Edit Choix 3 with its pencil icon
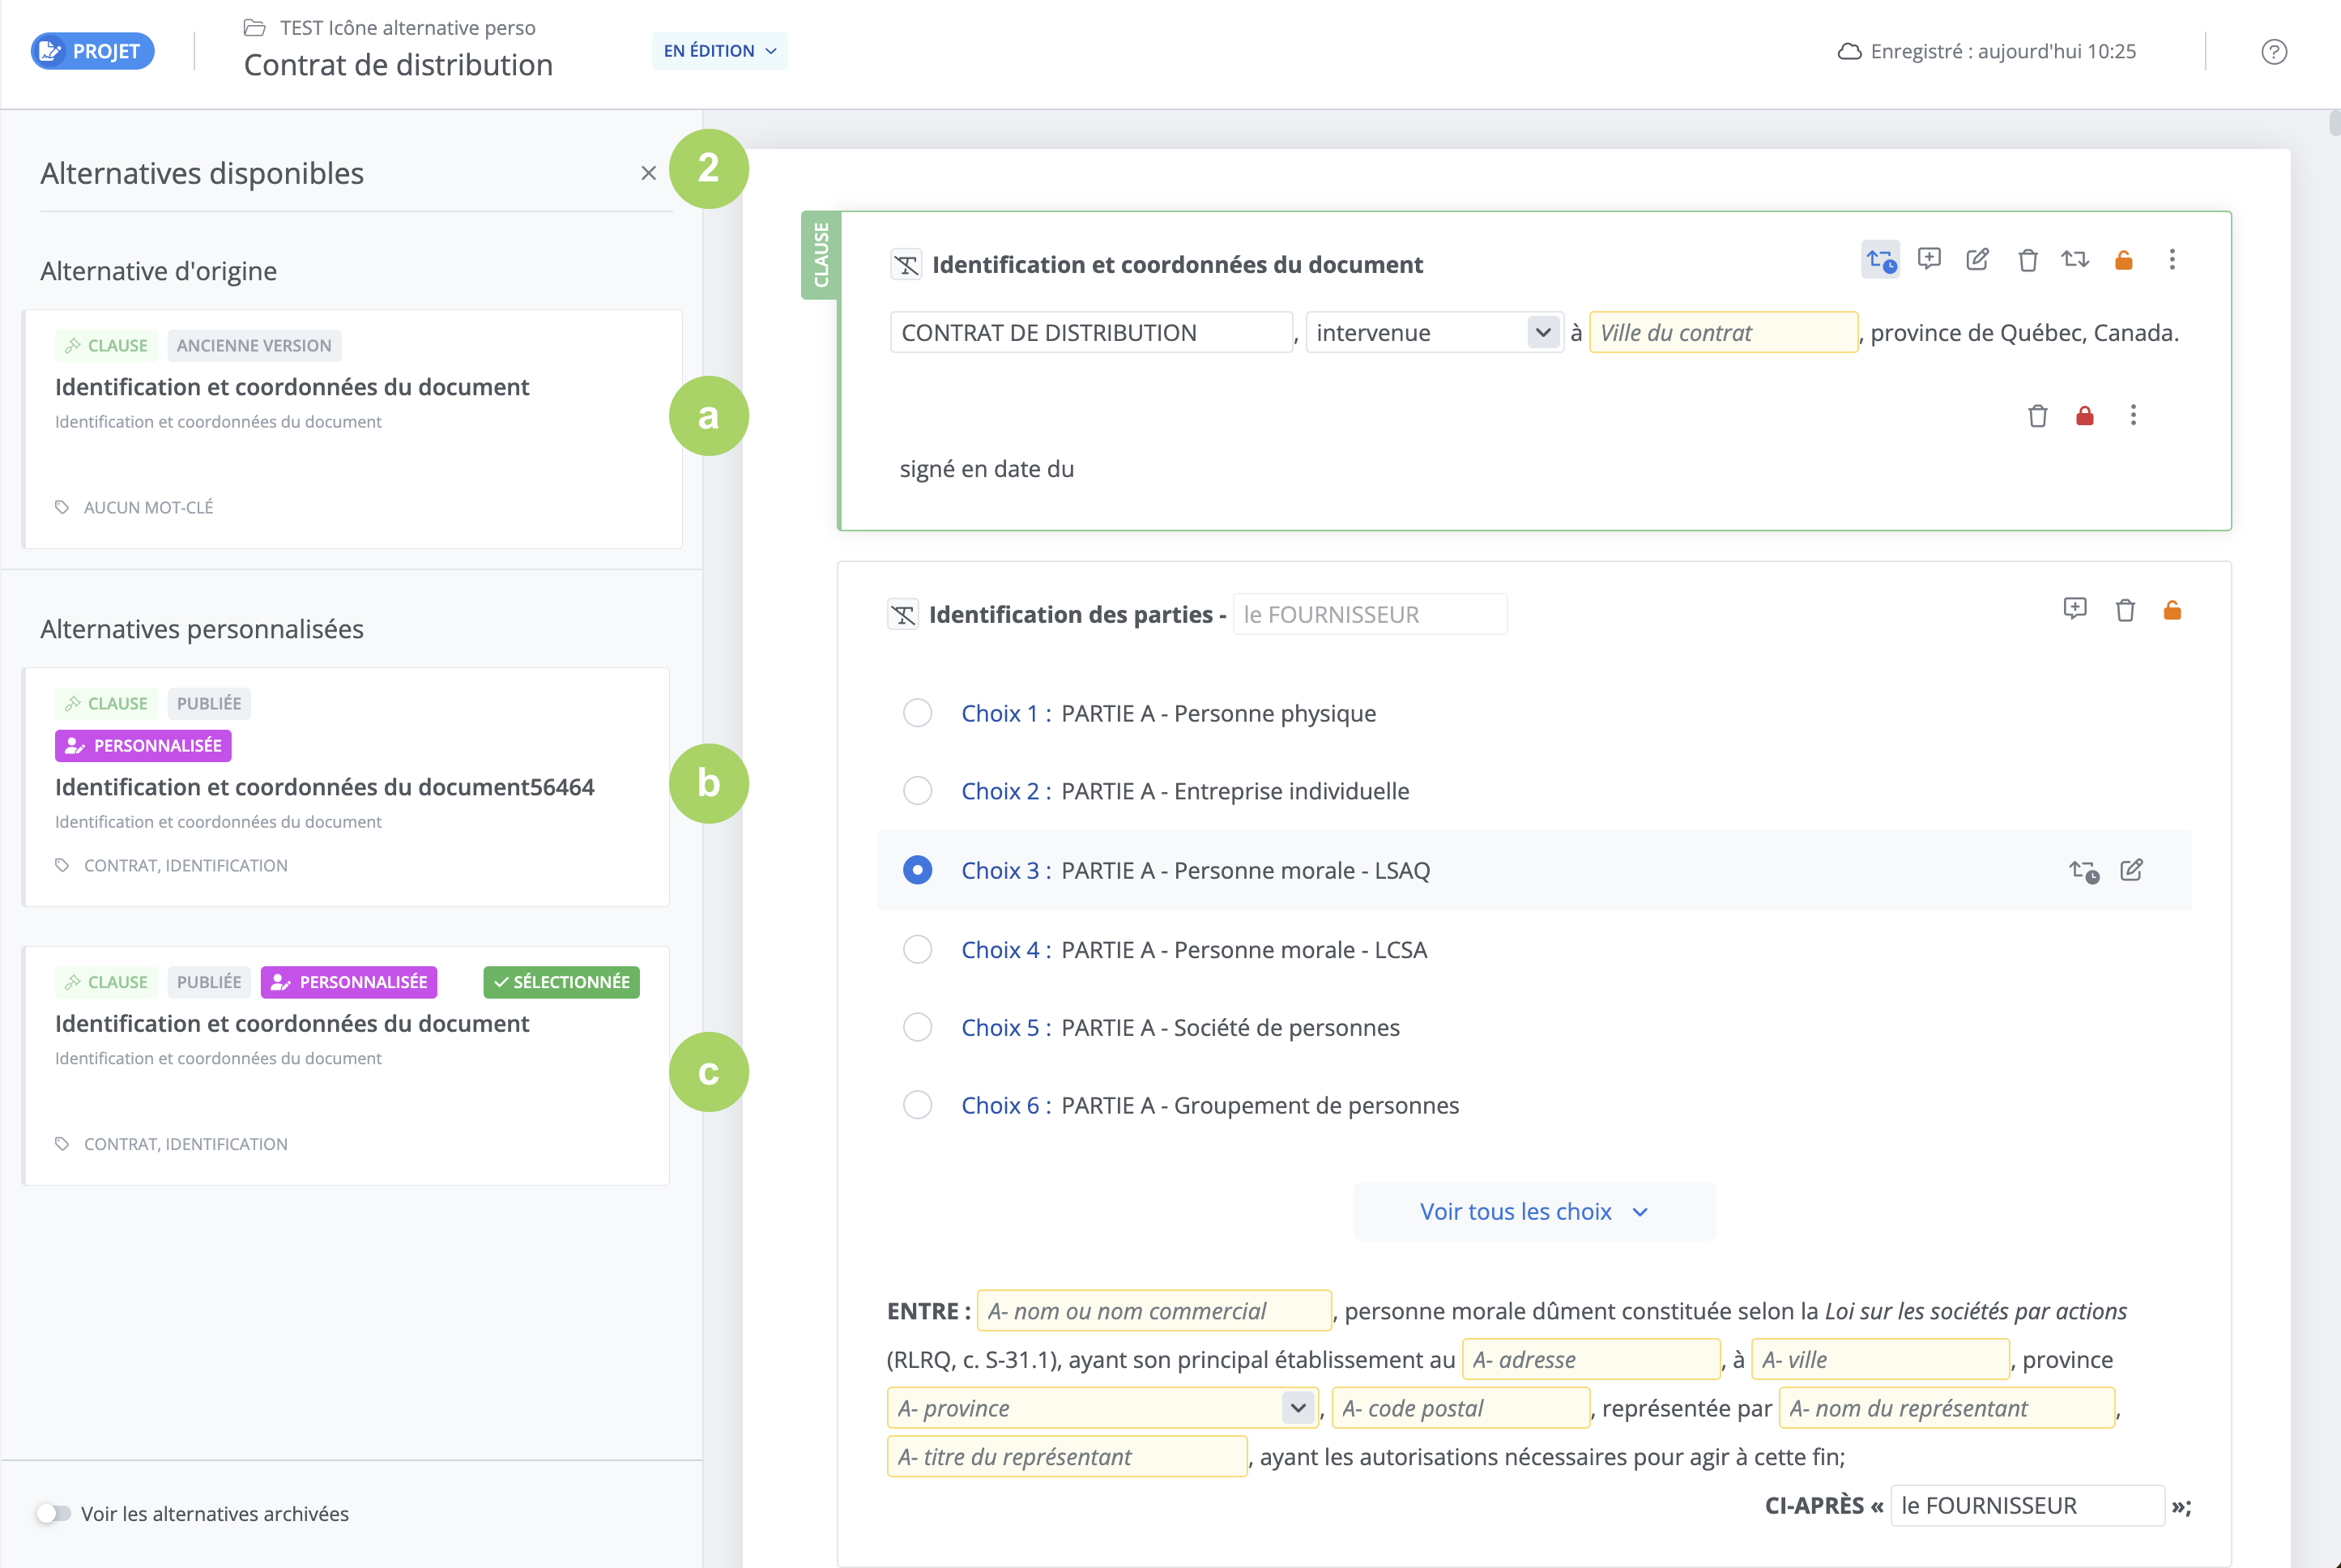 click(2131, 870)
